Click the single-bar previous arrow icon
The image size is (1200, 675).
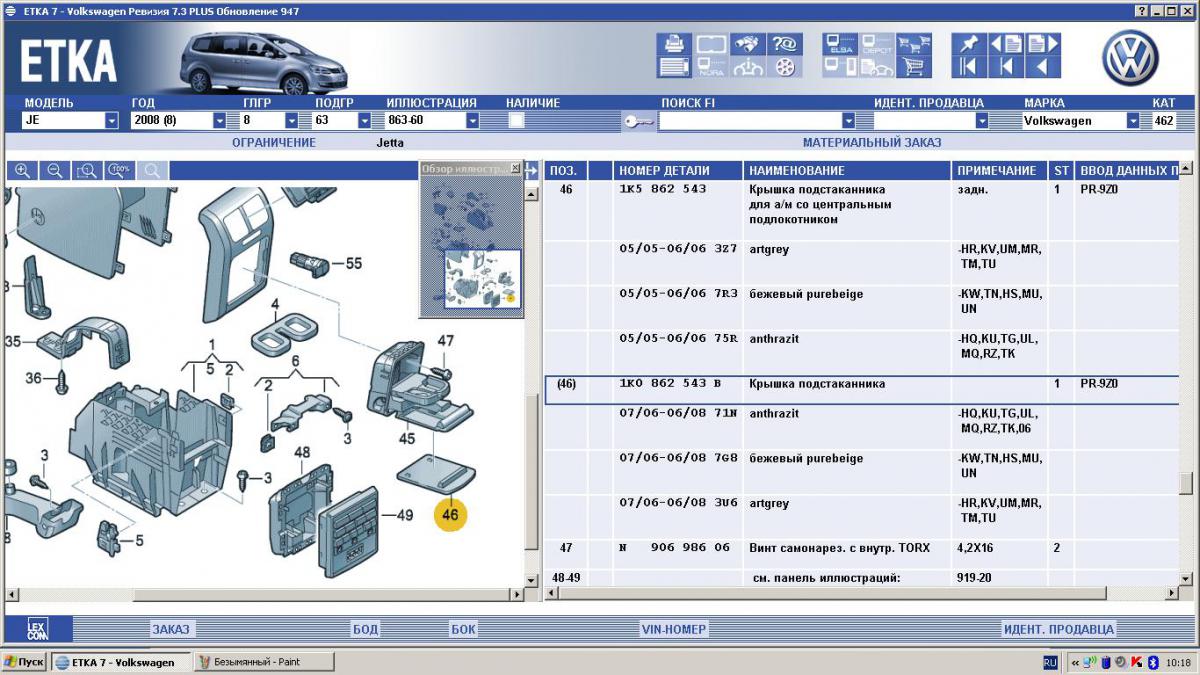click(1006, 67)
